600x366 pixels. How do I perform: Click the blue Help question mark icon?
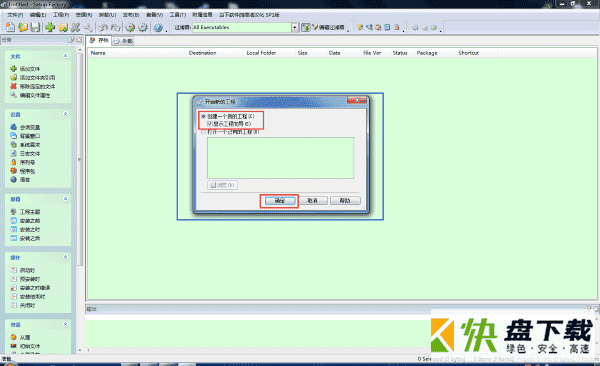pos(158,27)
